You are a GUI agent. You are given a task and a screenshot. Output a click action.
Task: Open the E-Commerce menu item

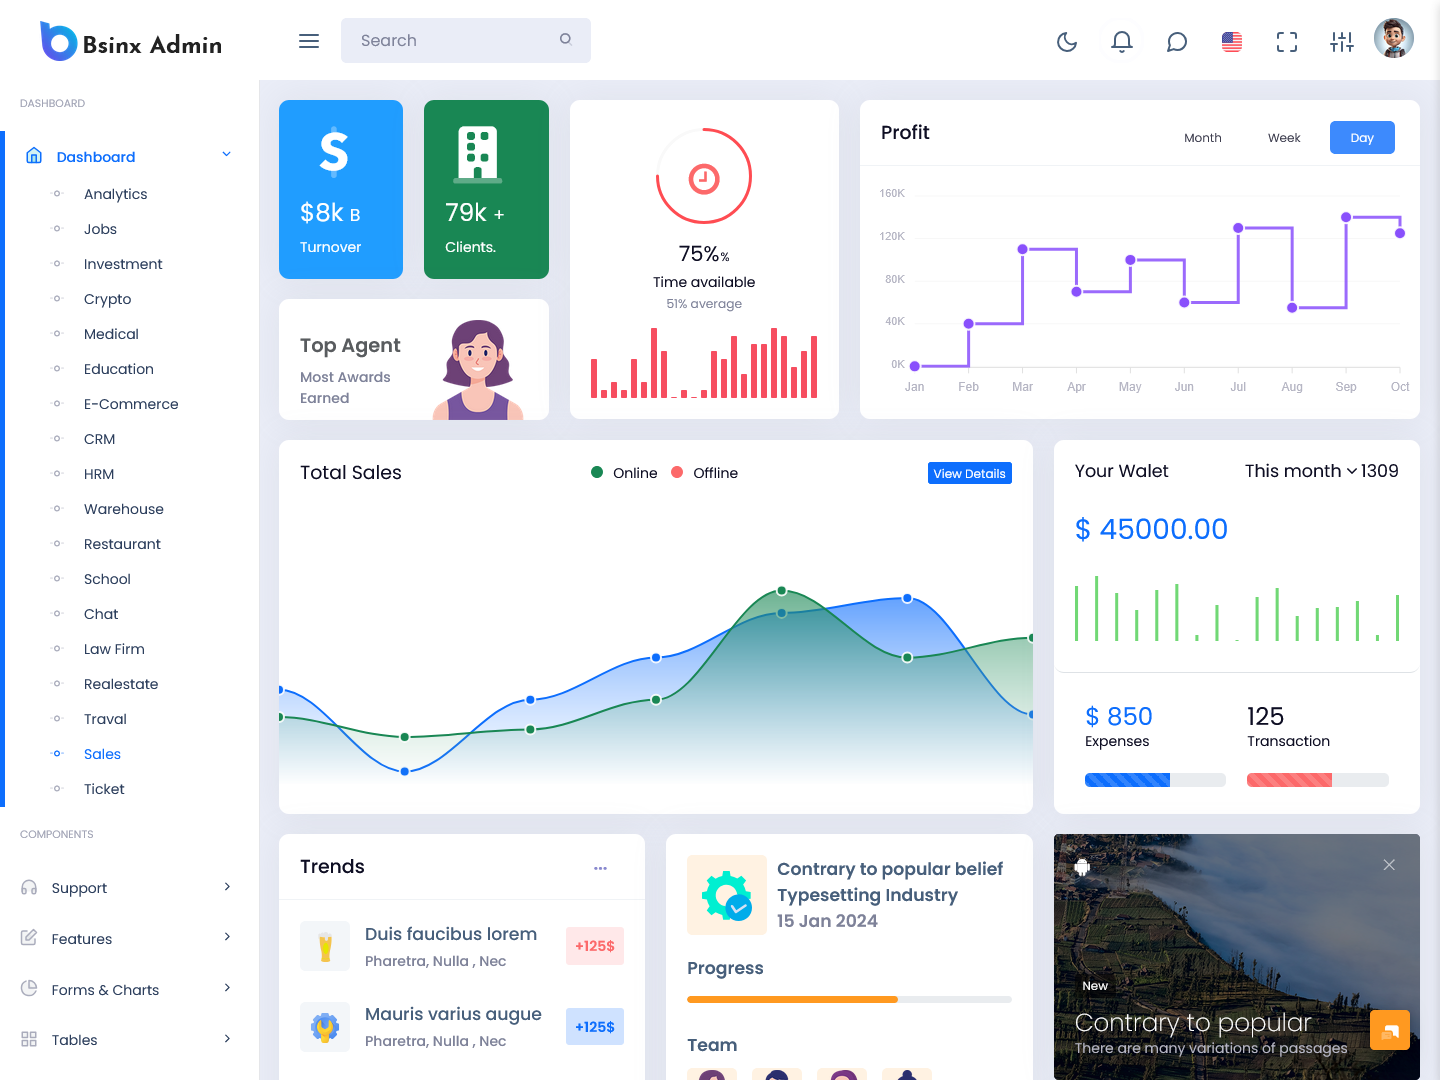click(x=131, y=404)
